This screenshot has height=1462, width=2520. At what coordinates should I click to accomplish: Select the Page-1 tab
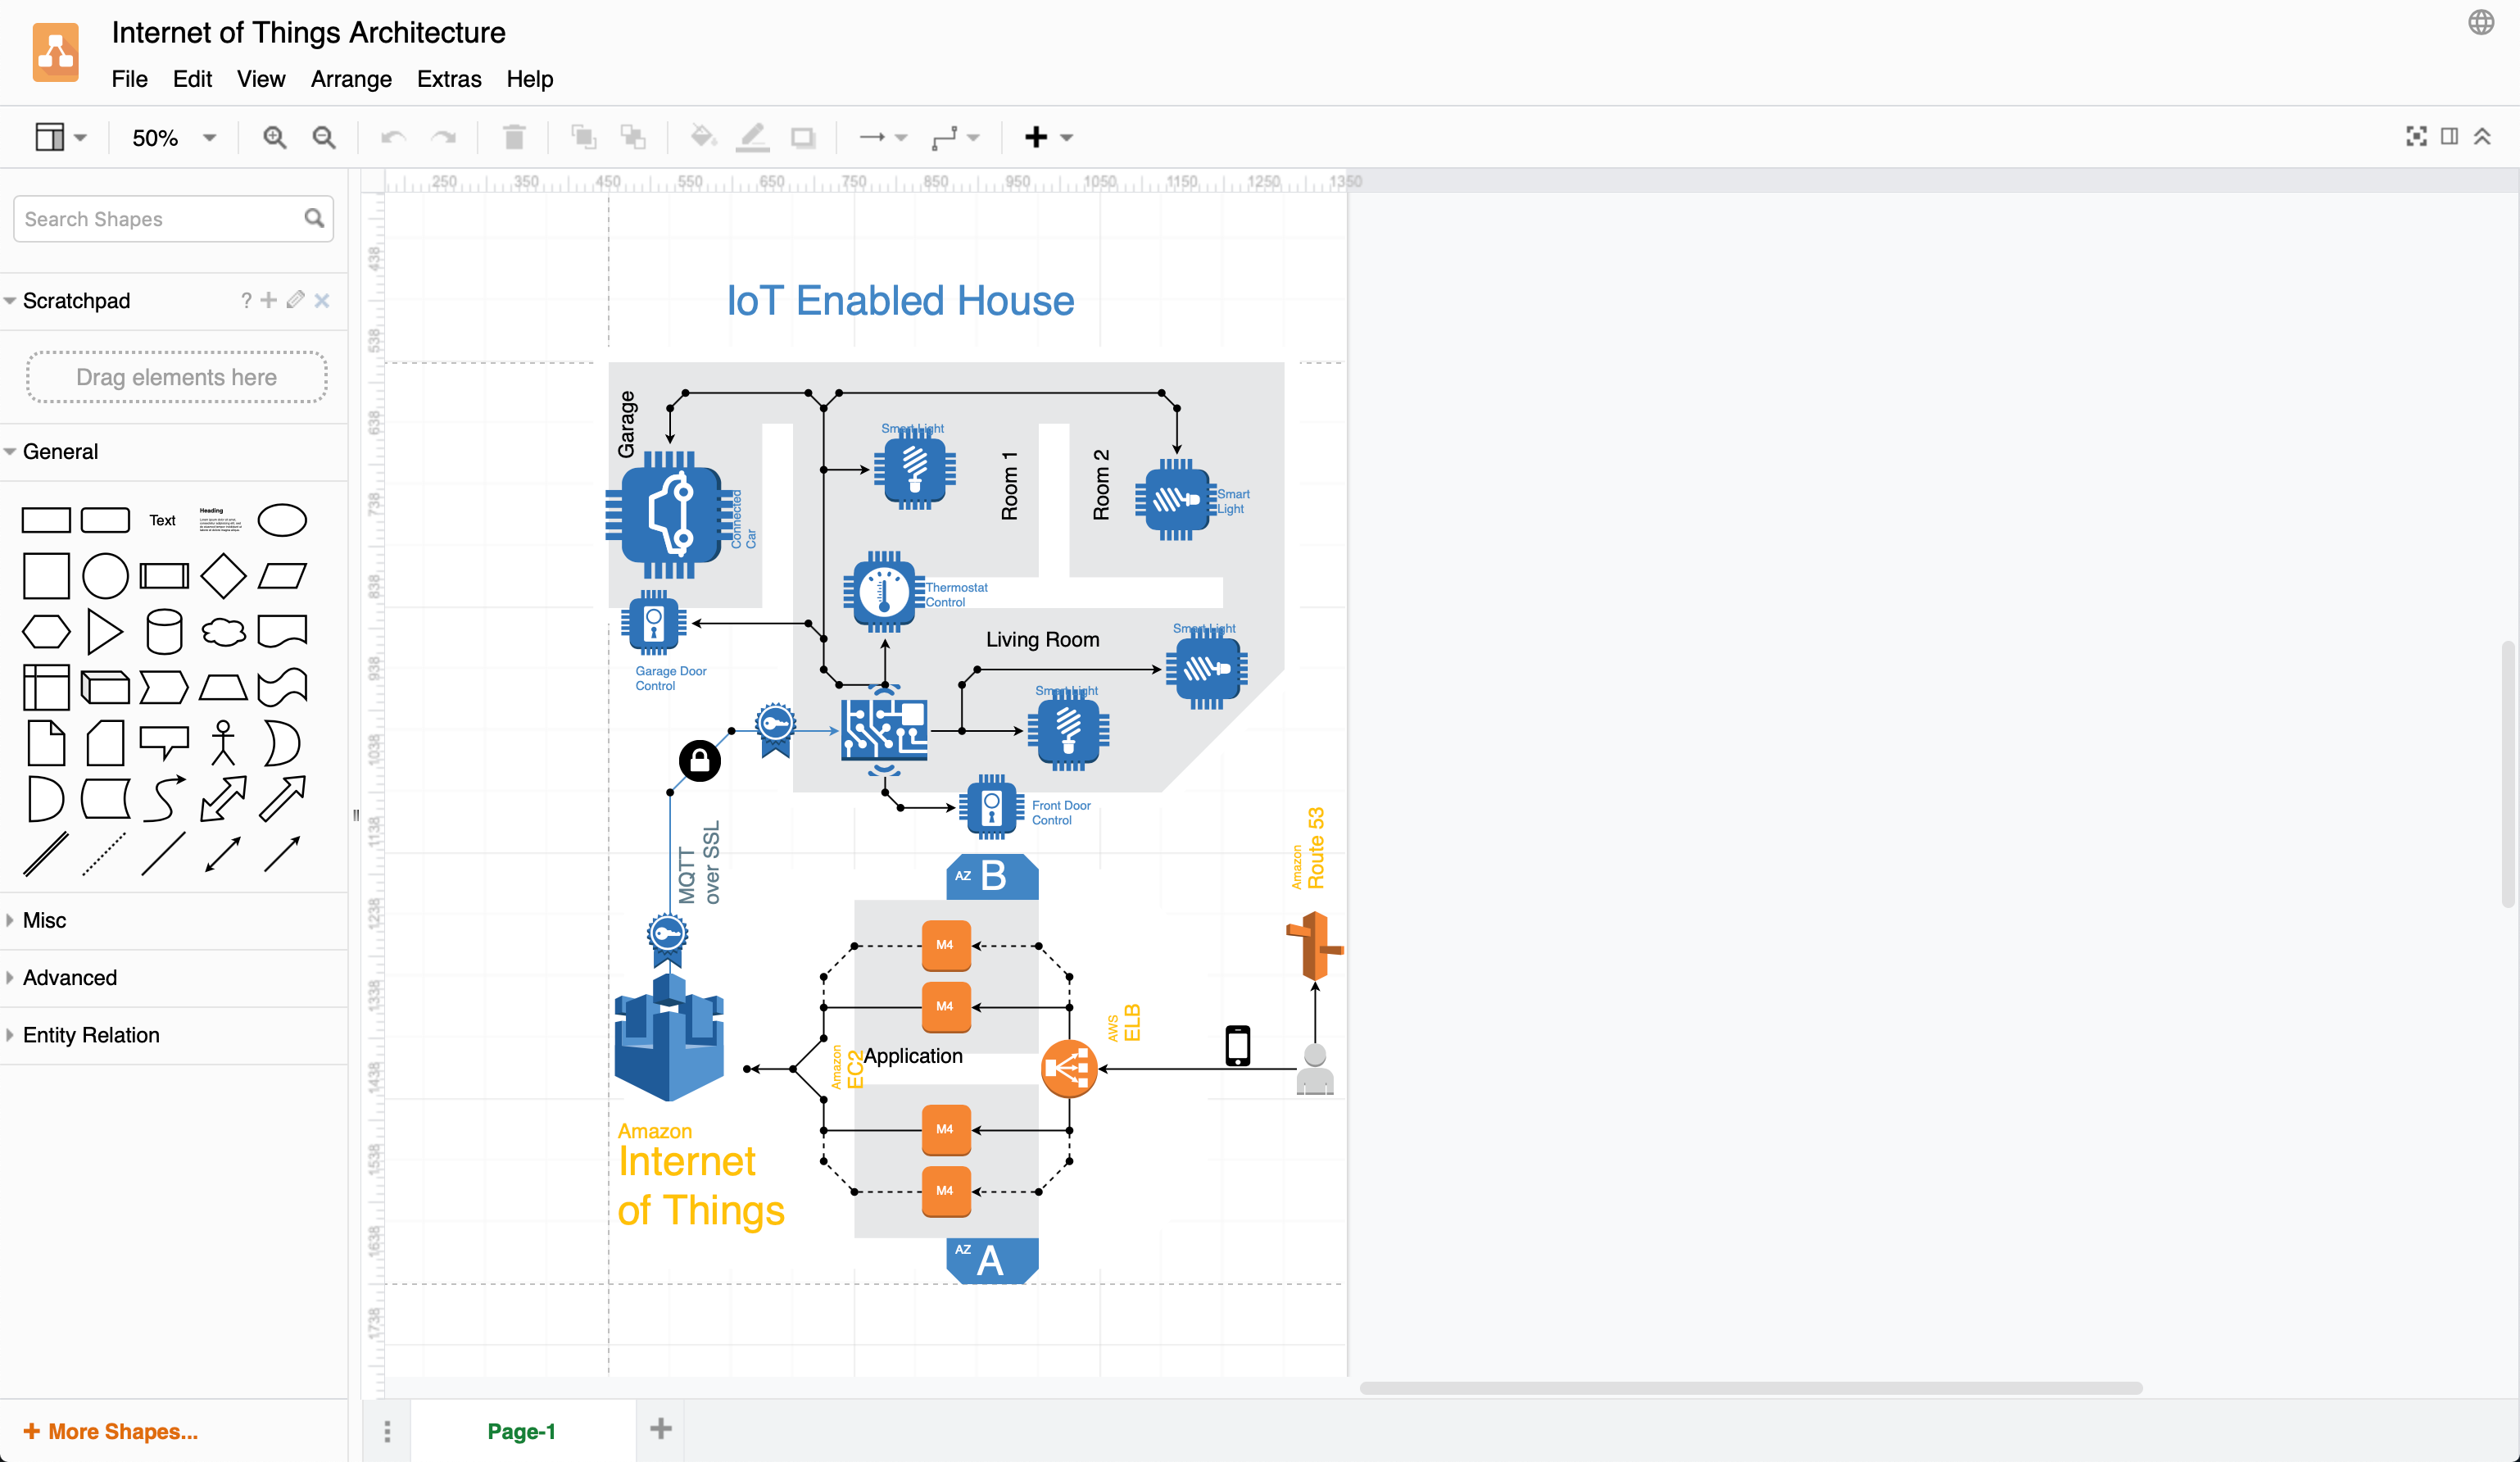click(522, 1430)
